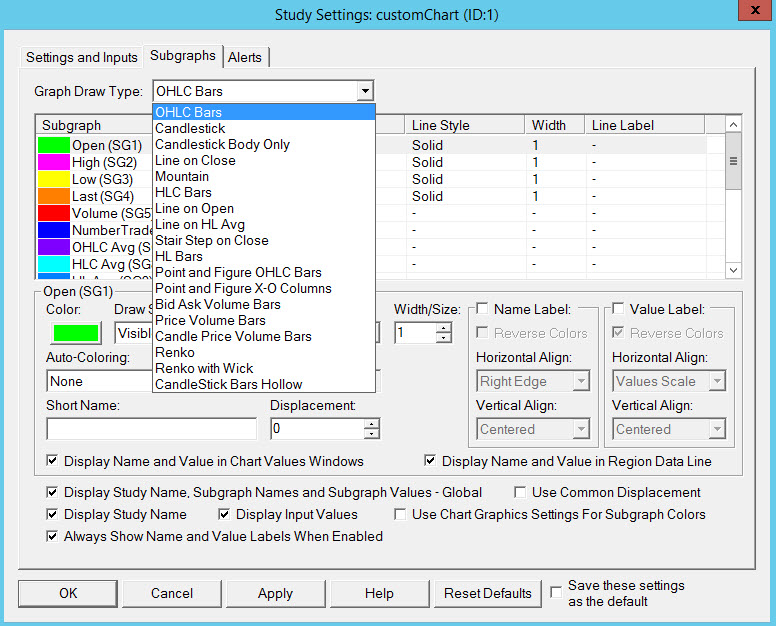Click the yellow Low (SG3) swatch

54,179
